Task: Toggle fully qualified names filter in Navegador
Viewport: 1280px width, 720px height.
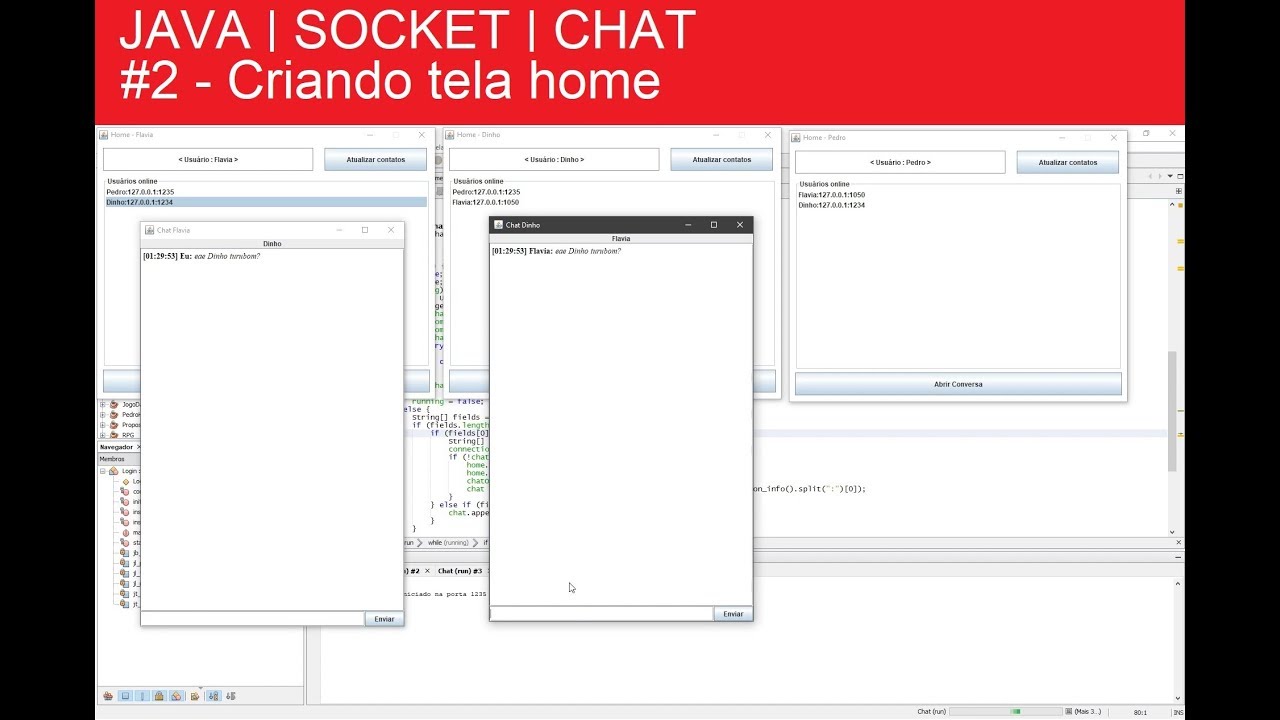Action: pyautogui.click(x=195, y=696)
